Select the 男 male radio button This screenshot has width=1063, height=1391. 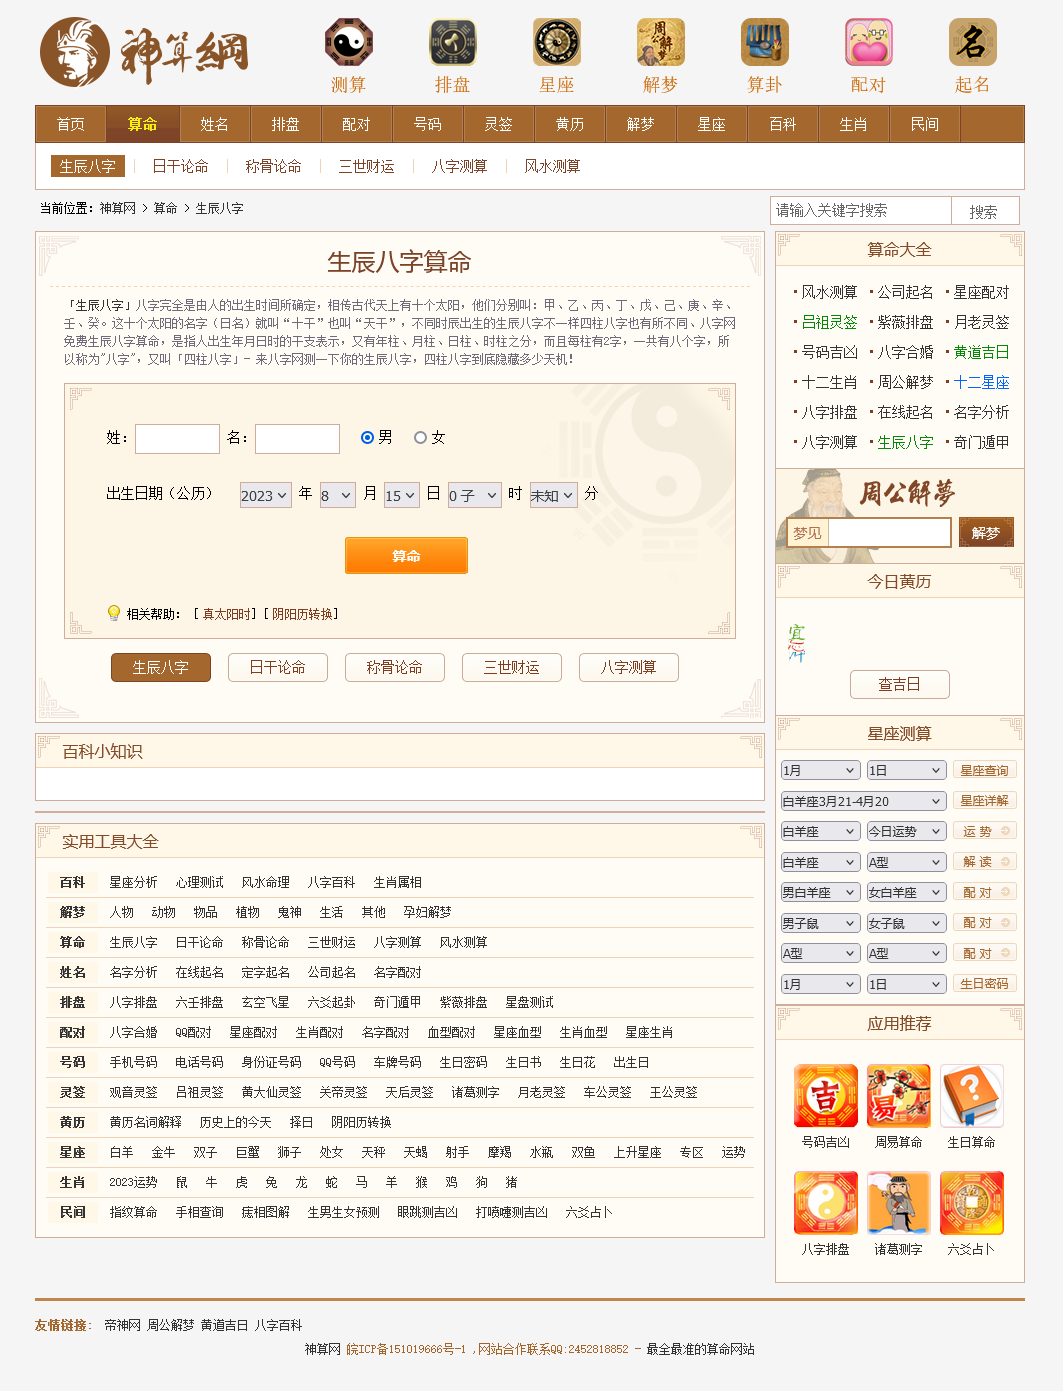365,437
